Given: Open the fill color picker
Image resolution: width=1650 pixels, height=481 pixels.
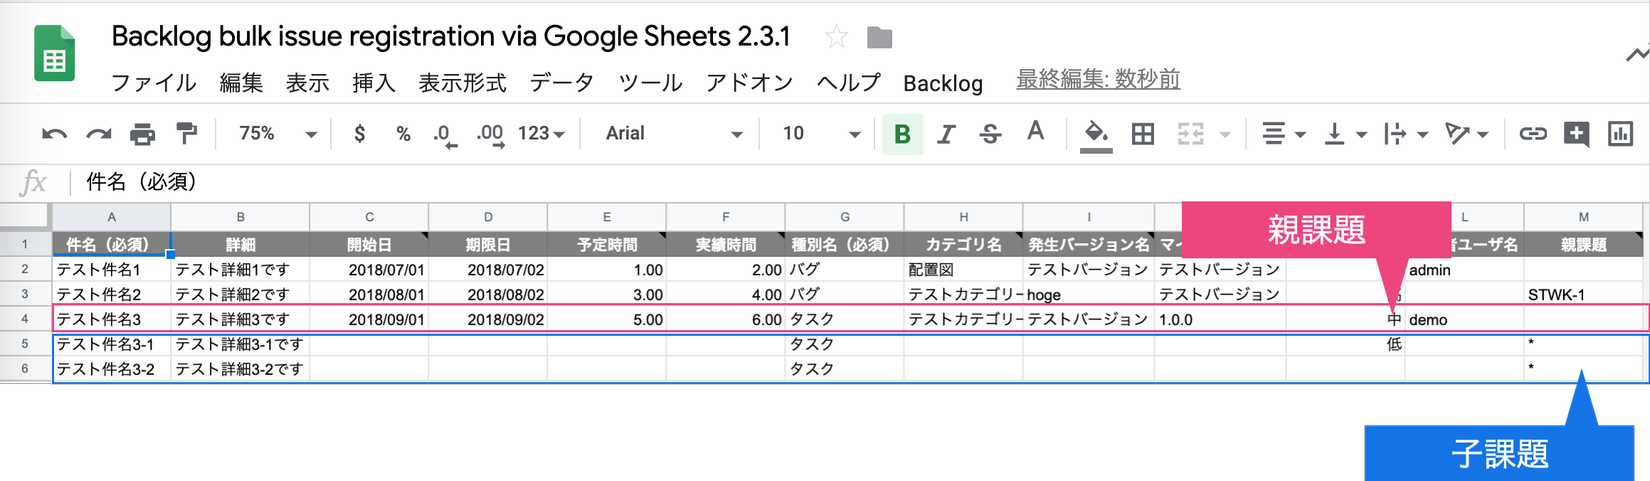Looking at the screenshot, I should (1096, 134).
